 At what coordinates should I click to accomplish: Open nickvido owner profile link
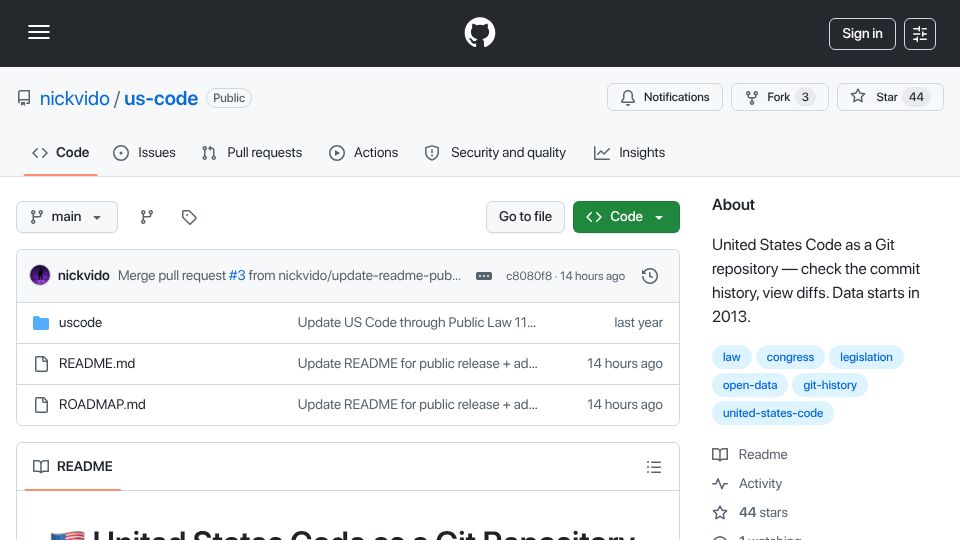tap(75, 98)
